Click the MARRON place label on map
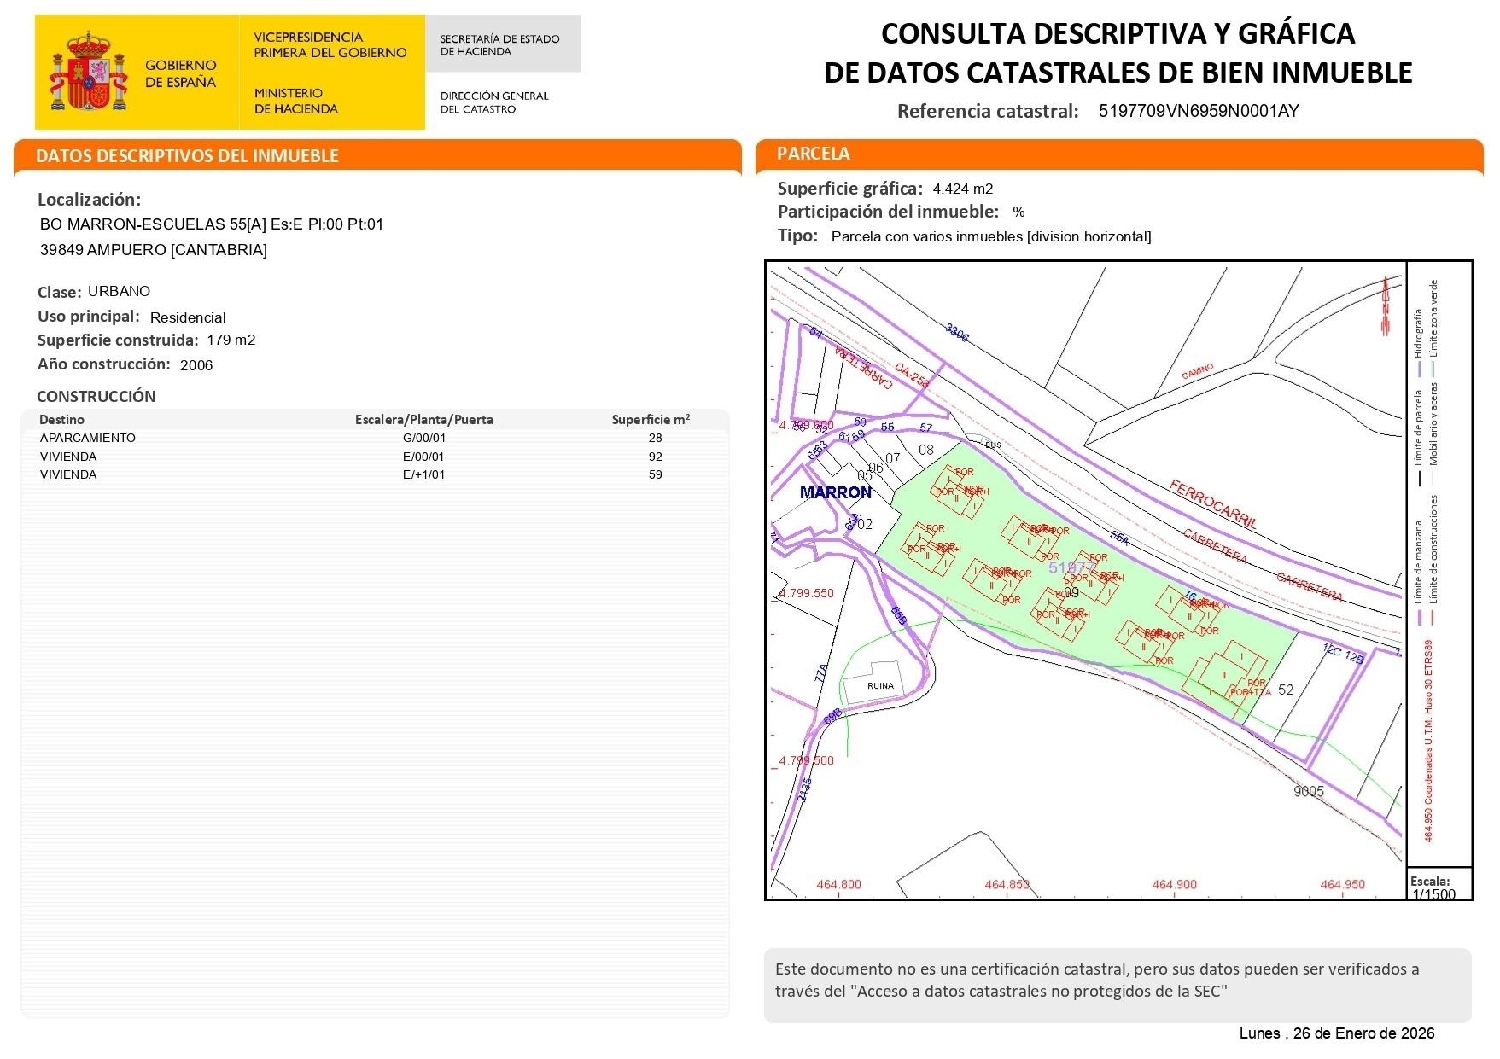 835,492
